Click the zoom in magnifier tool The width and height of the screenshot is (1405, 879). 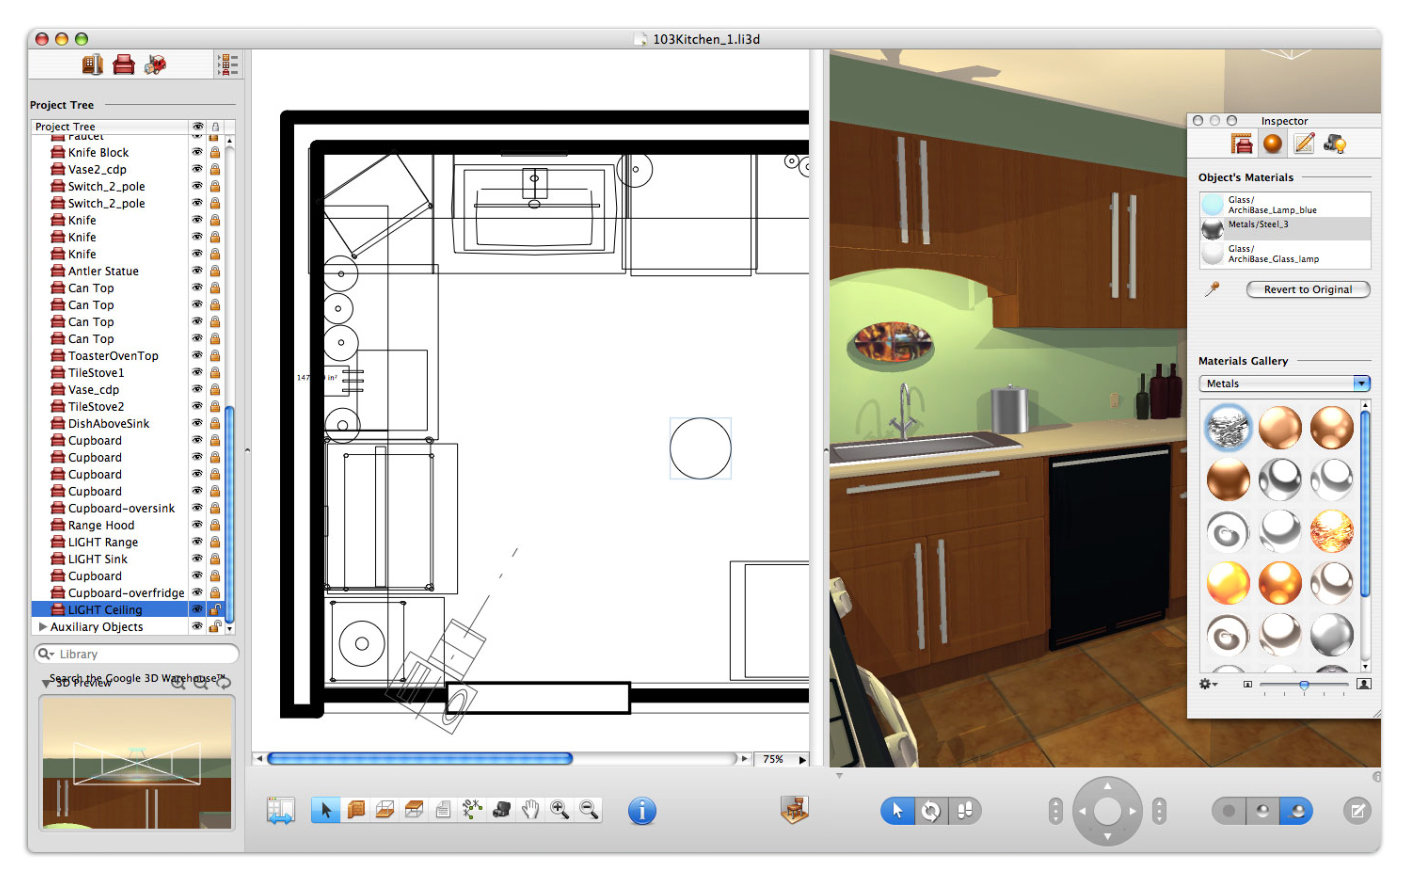click(560, 810)
